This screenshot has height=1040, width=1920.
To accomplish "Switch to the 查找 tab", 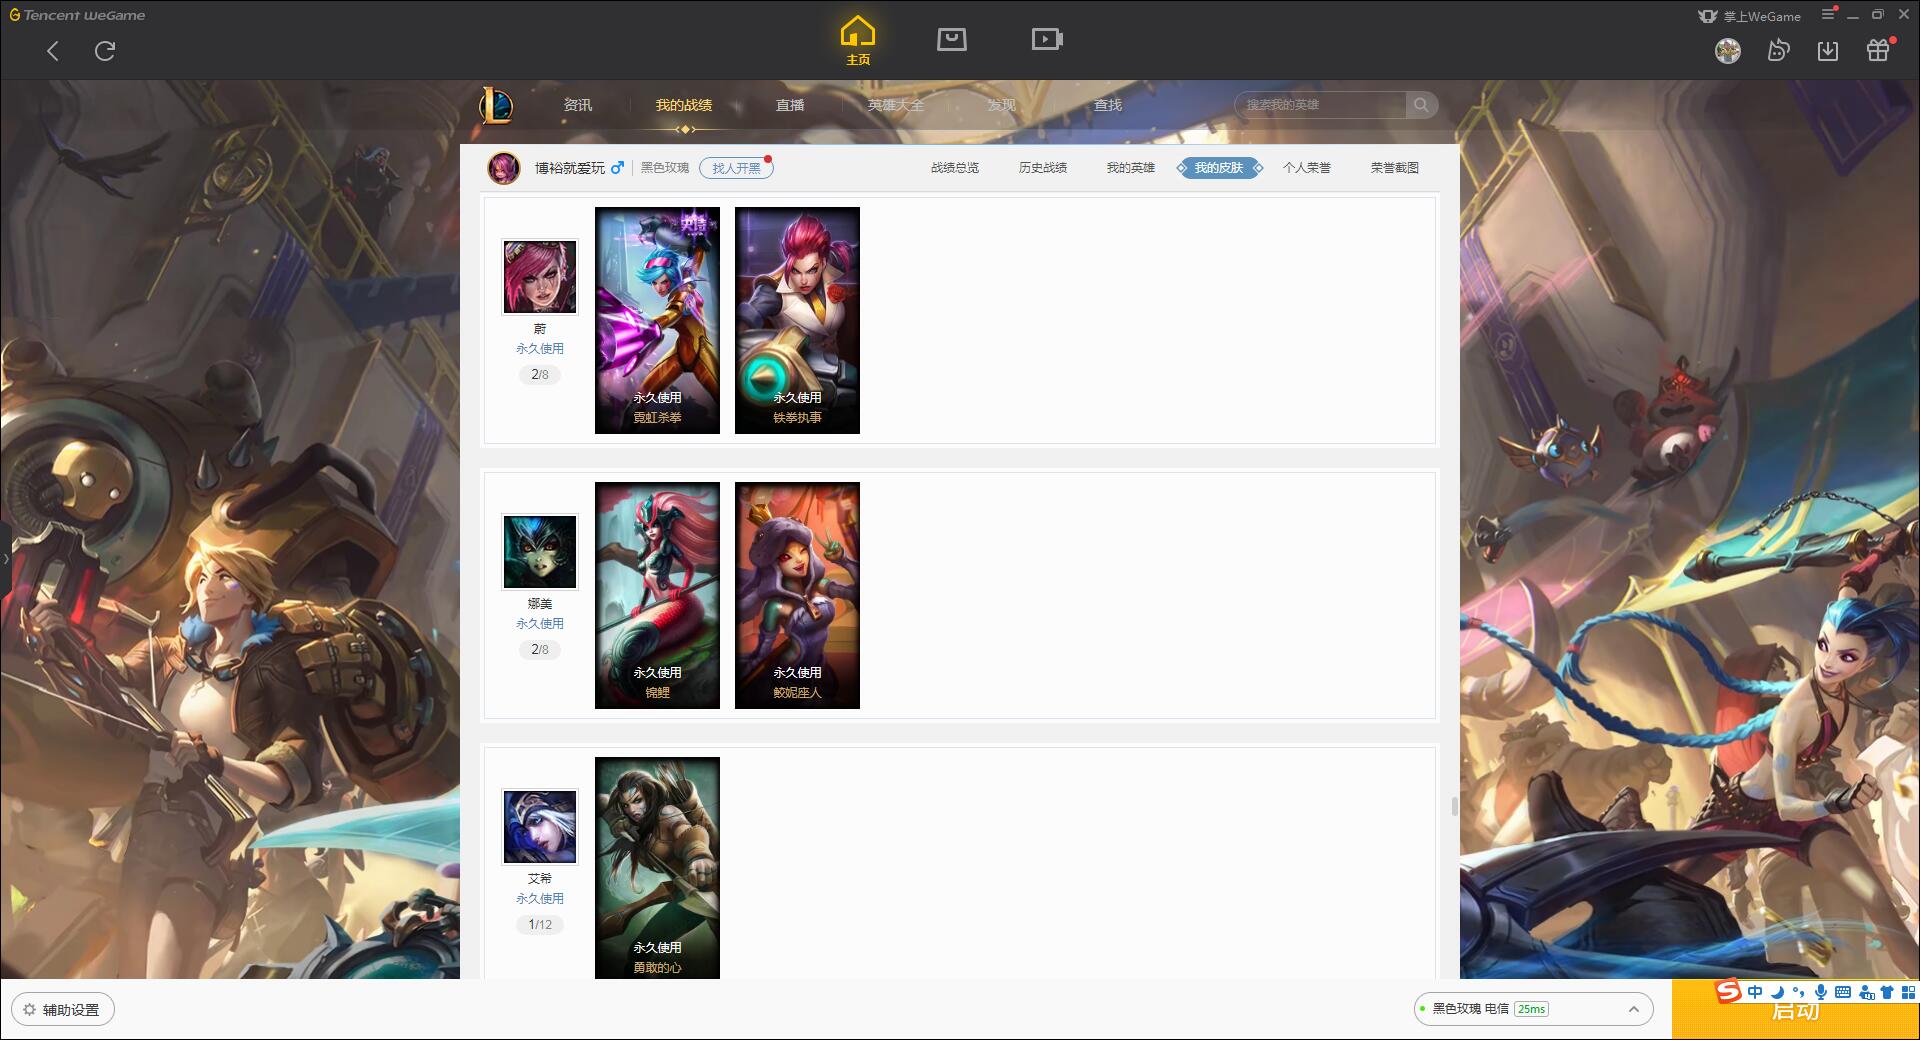I will [x=1108, y=105].
